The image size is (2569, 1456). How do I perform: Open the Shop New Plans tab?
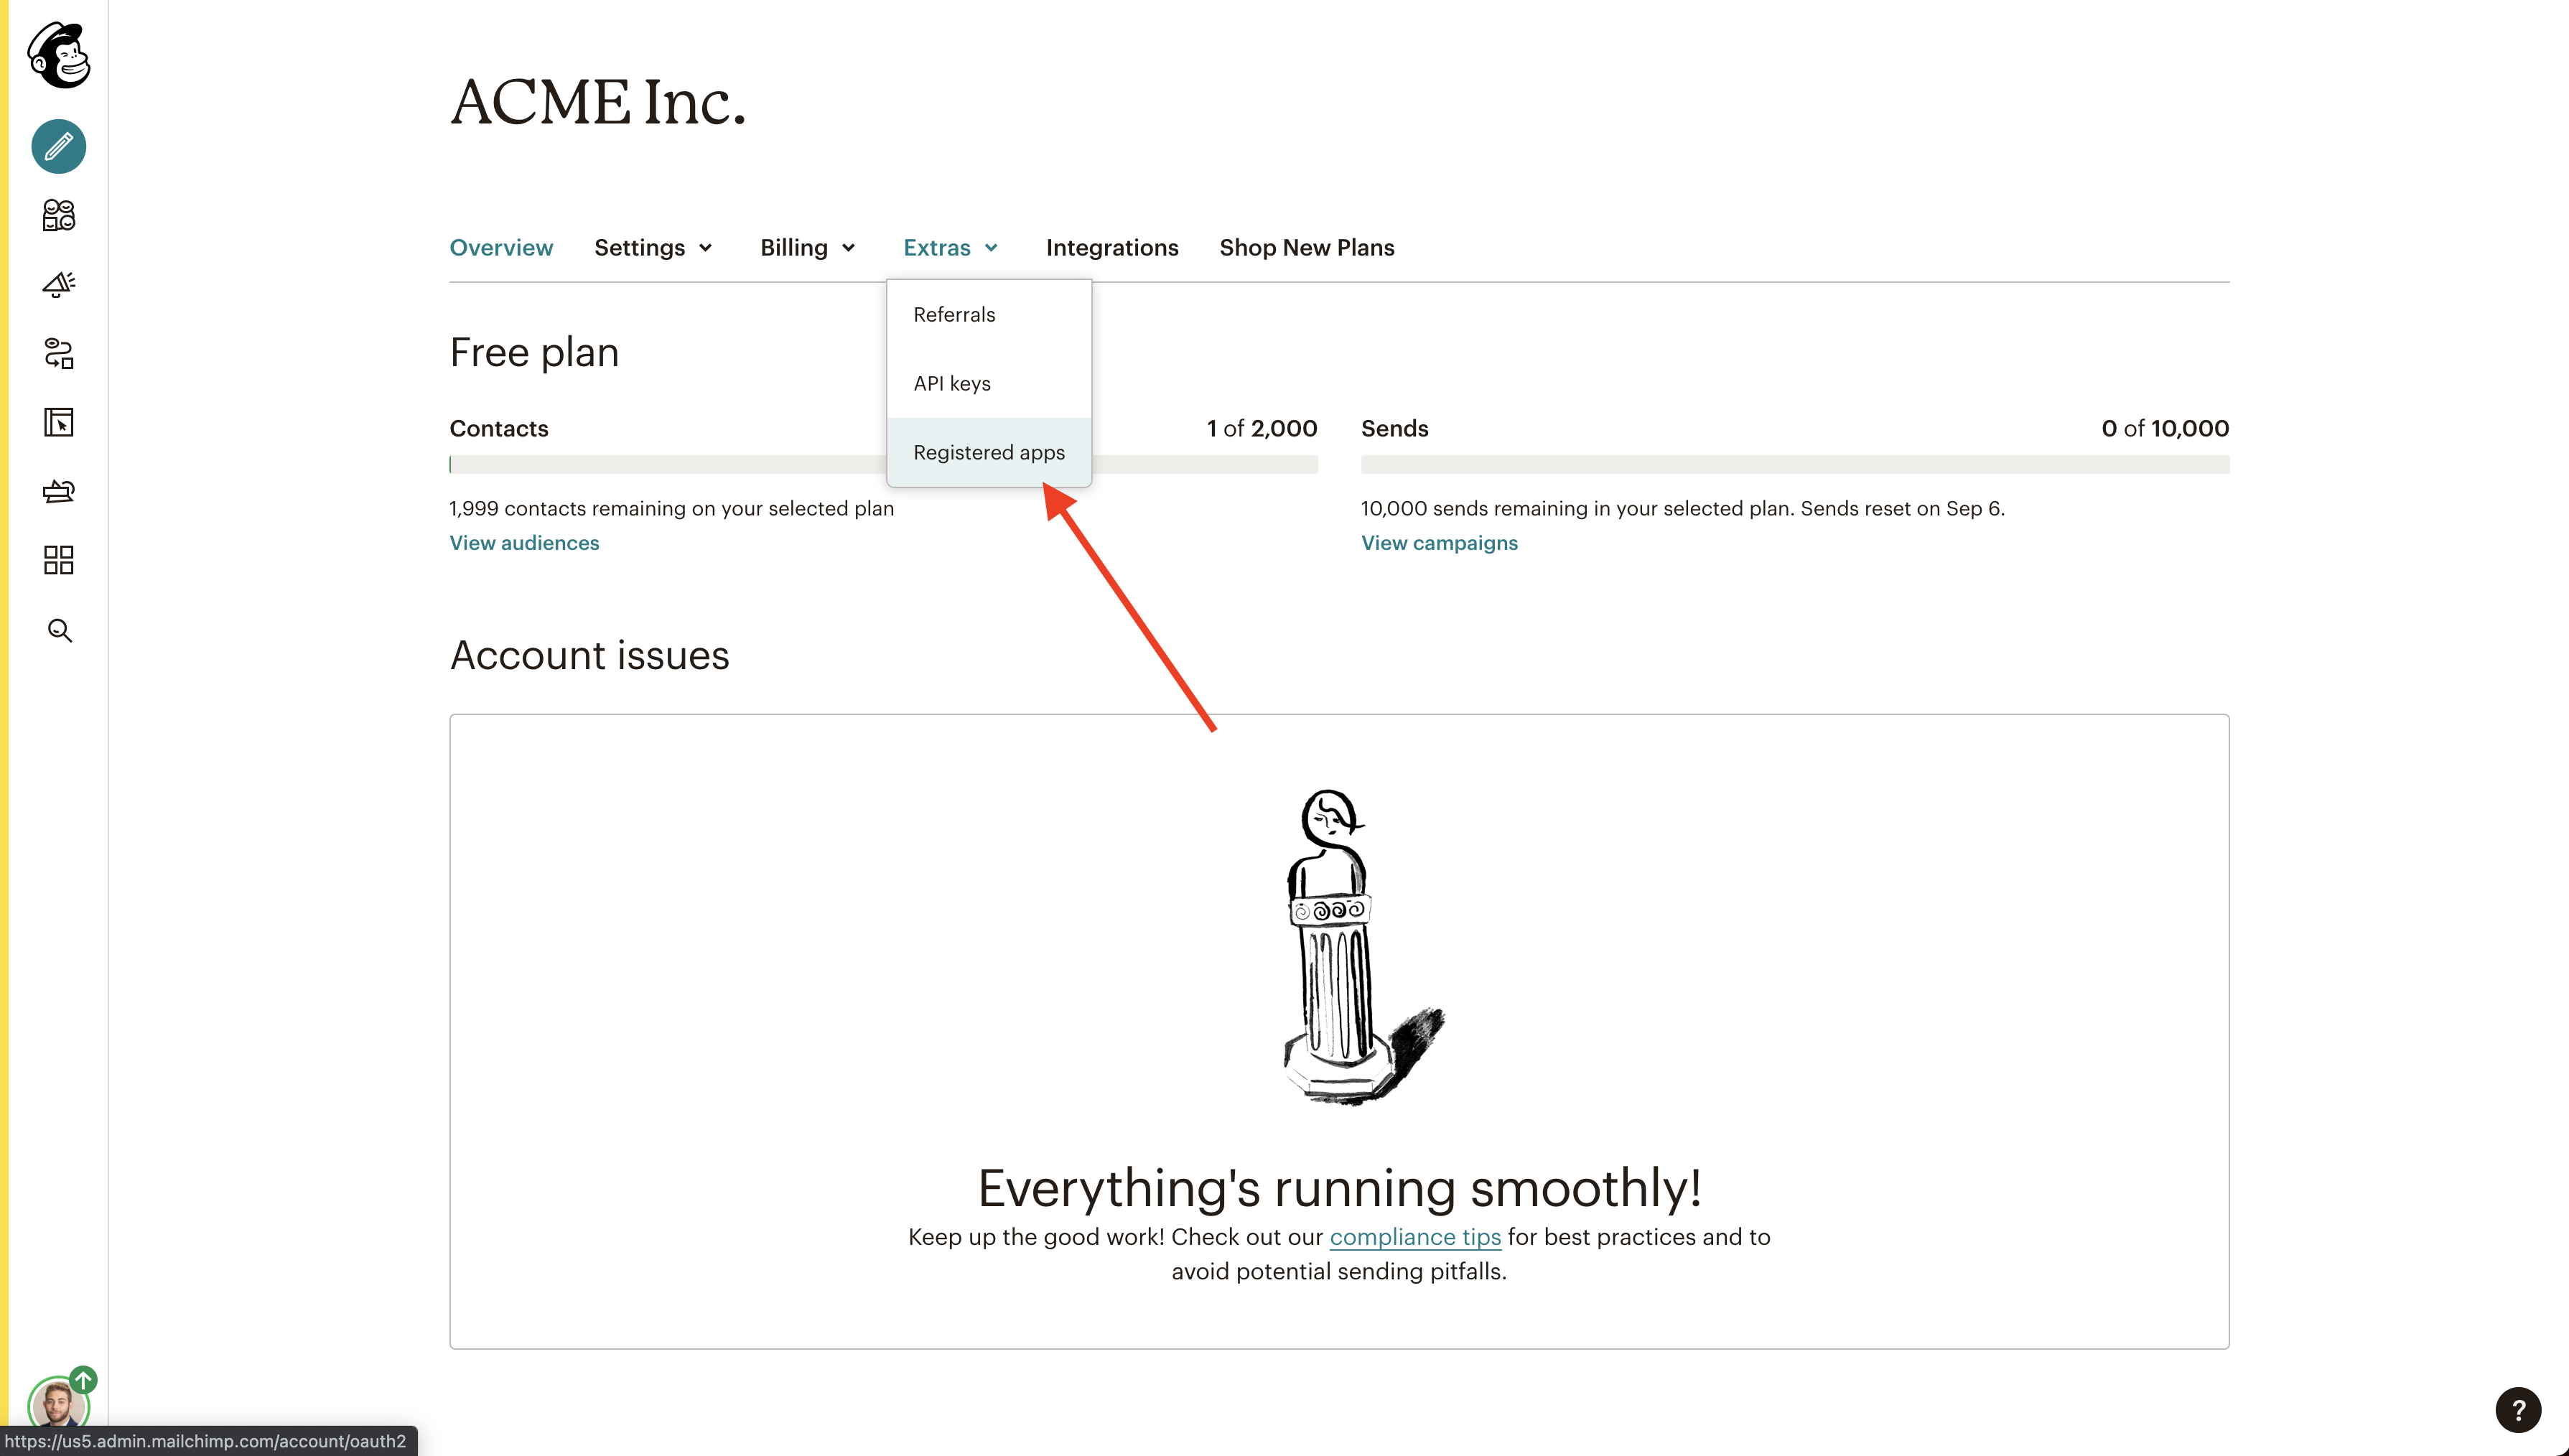[1306, 247]
